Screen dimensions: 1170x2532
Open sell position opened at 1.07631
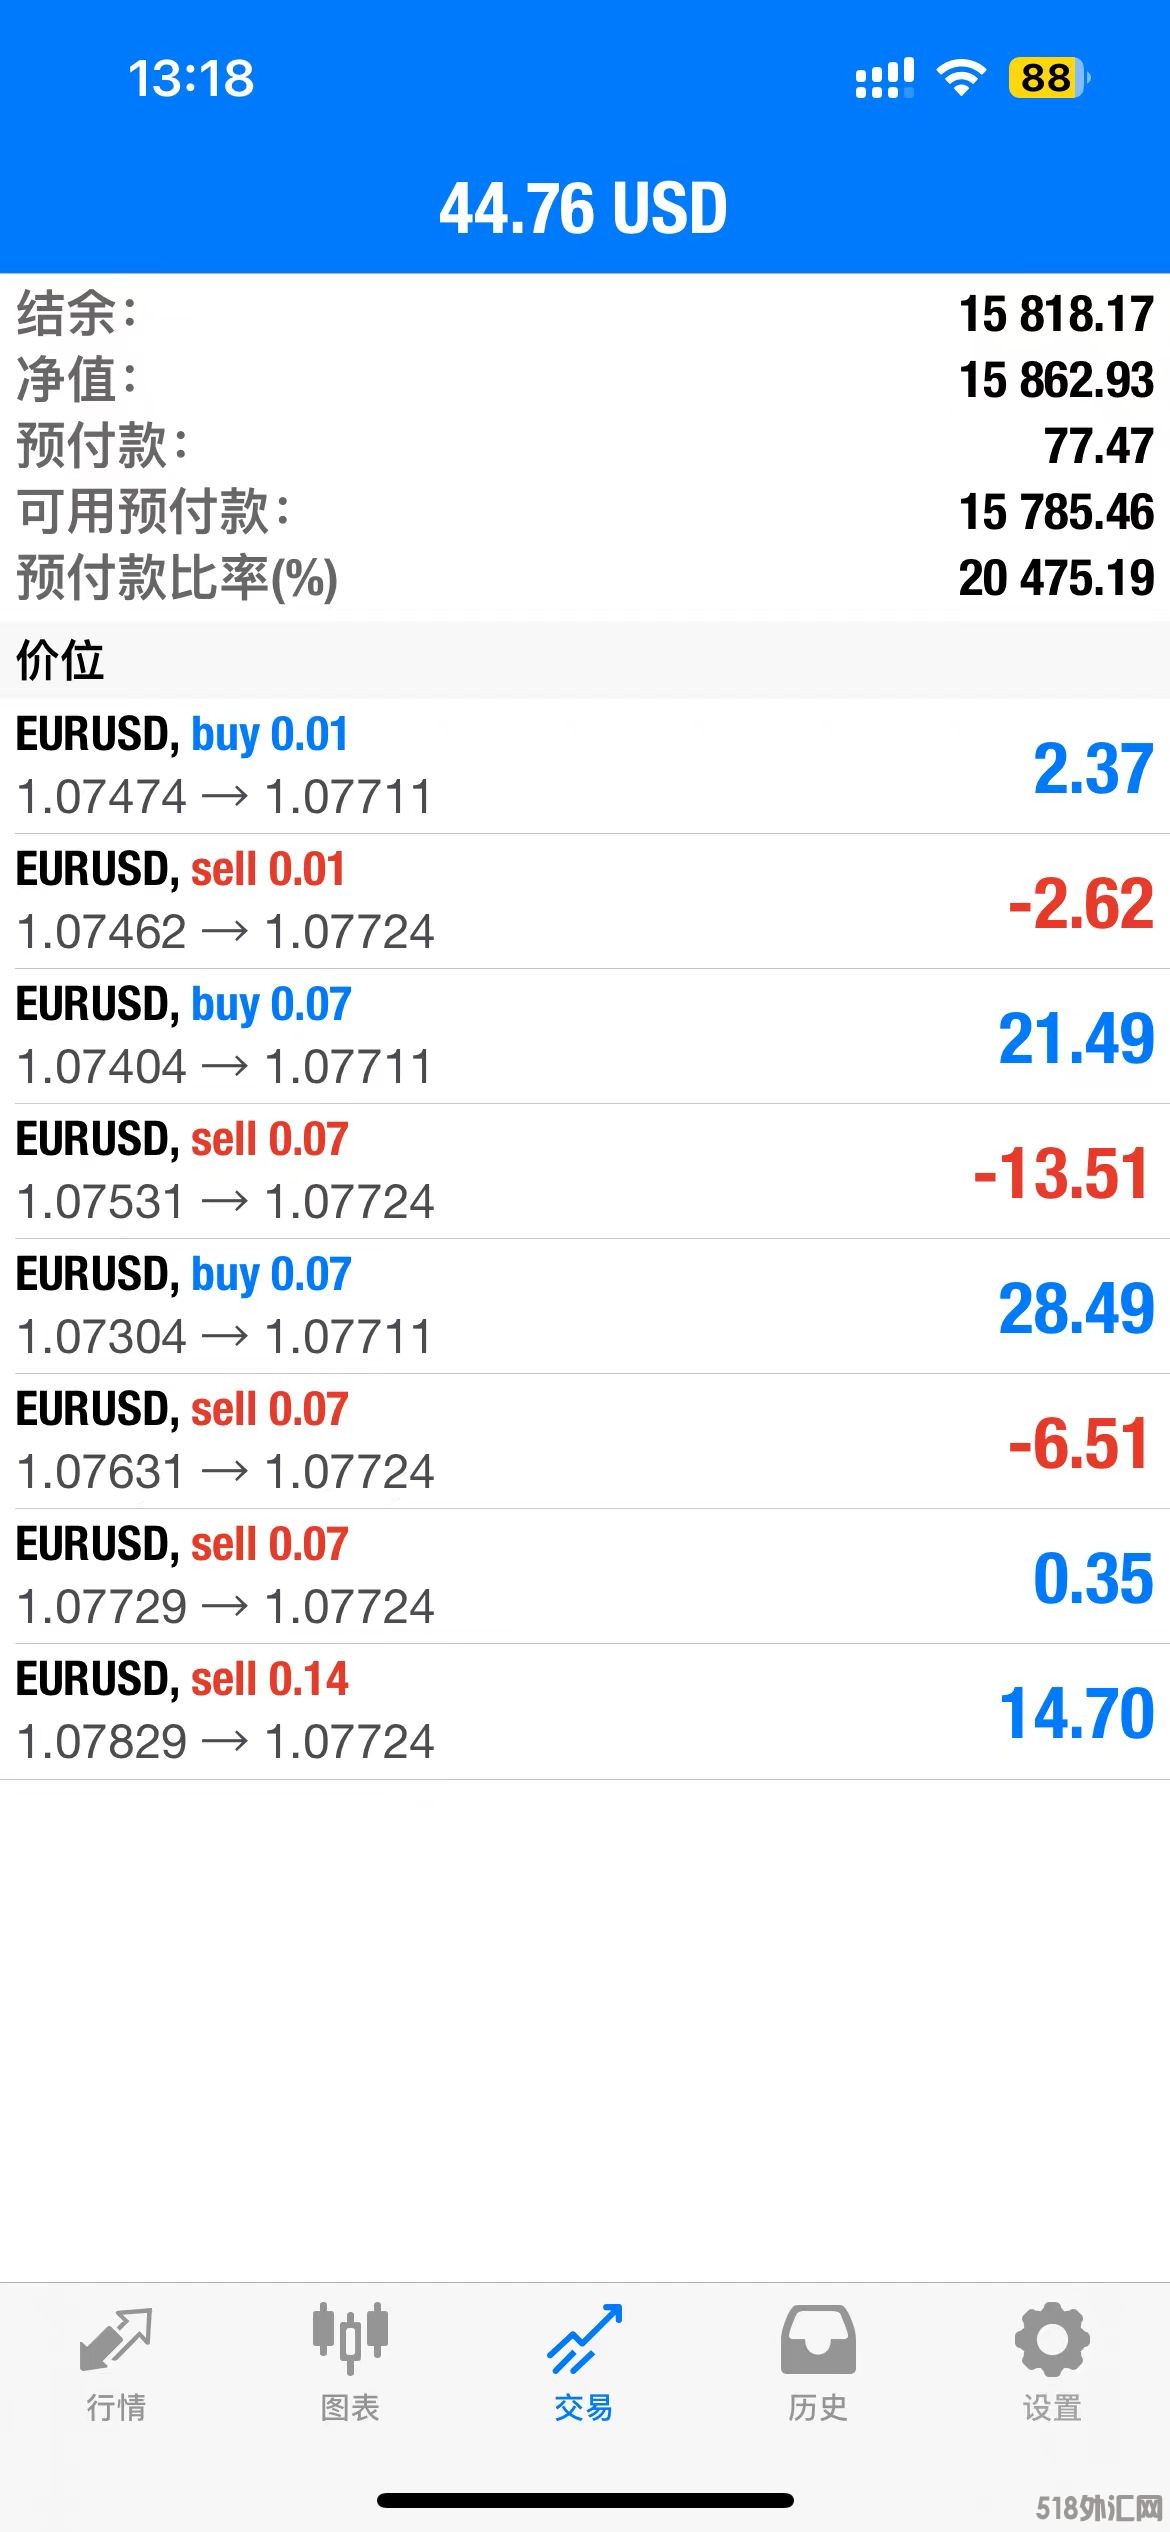point(584,1441)
